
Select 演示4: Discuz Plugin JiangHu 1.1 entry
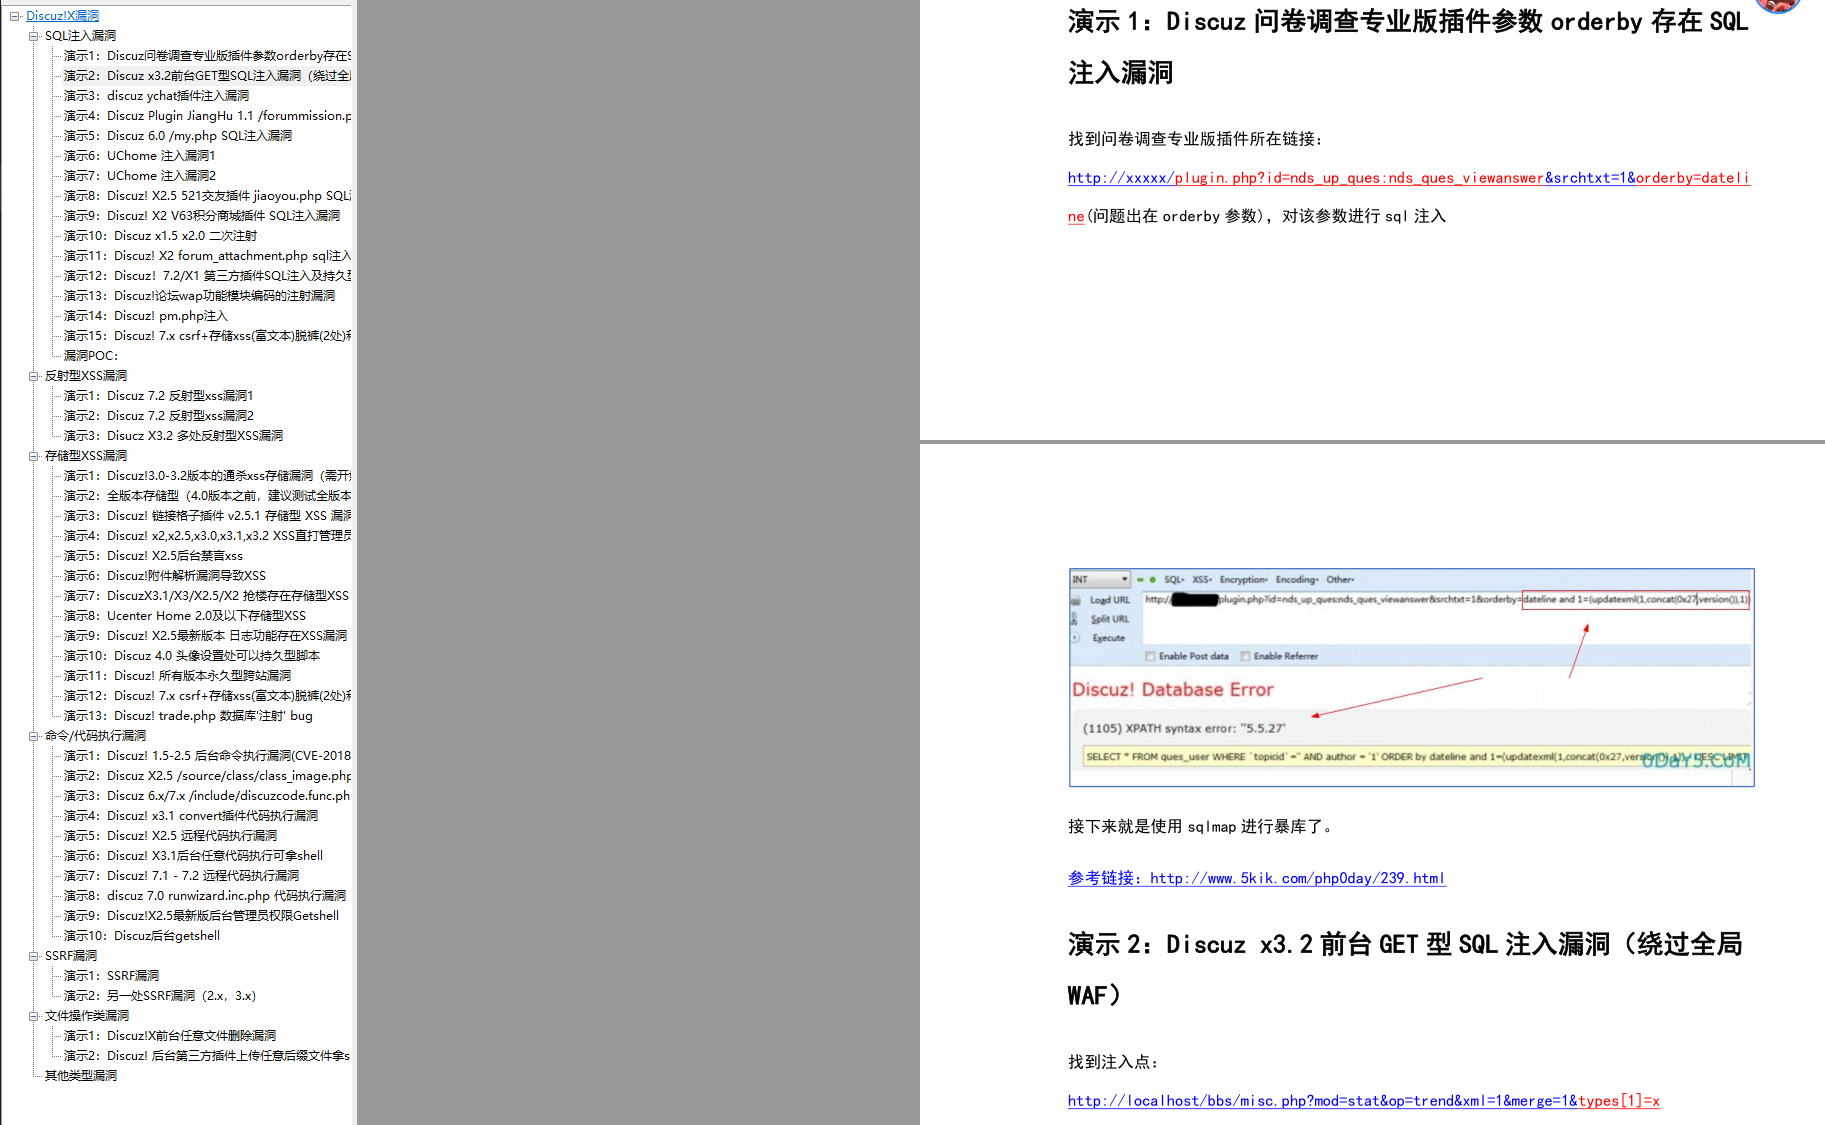(x=207, y=116)
